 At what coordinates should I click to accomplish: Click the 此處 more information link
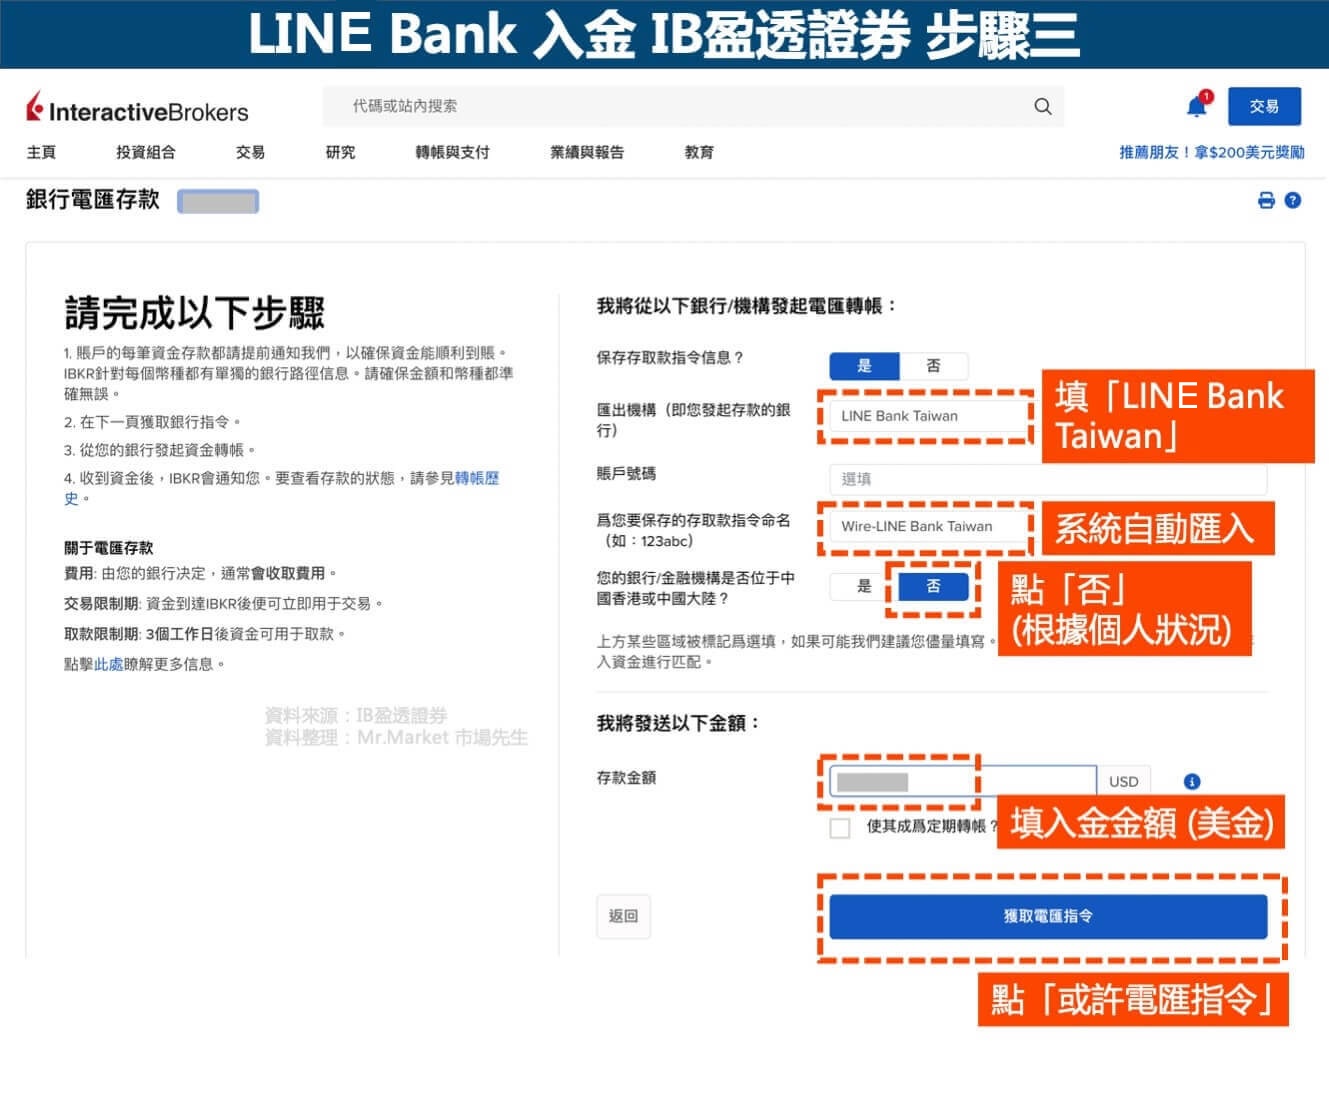108,664
